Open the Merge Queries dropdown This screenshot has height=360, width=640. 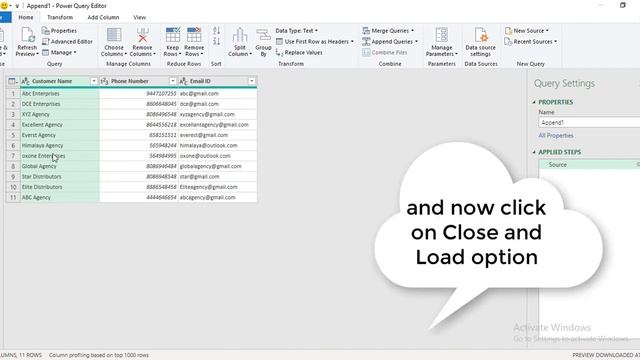388,31
